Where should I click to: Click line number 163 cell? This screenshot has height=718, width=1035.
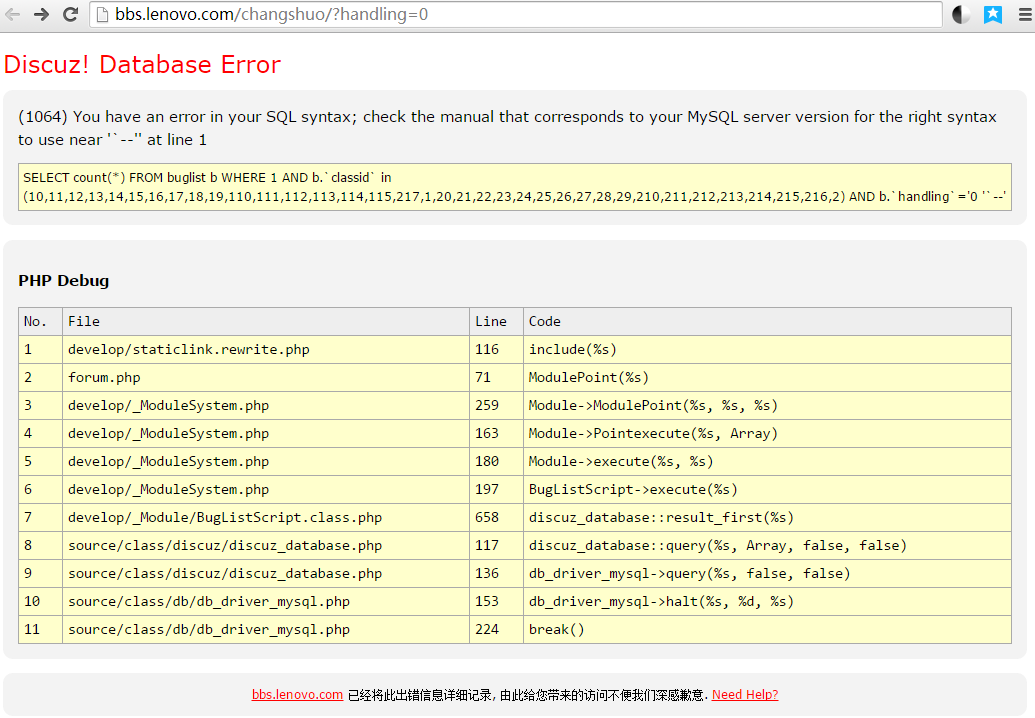(496, 434)
